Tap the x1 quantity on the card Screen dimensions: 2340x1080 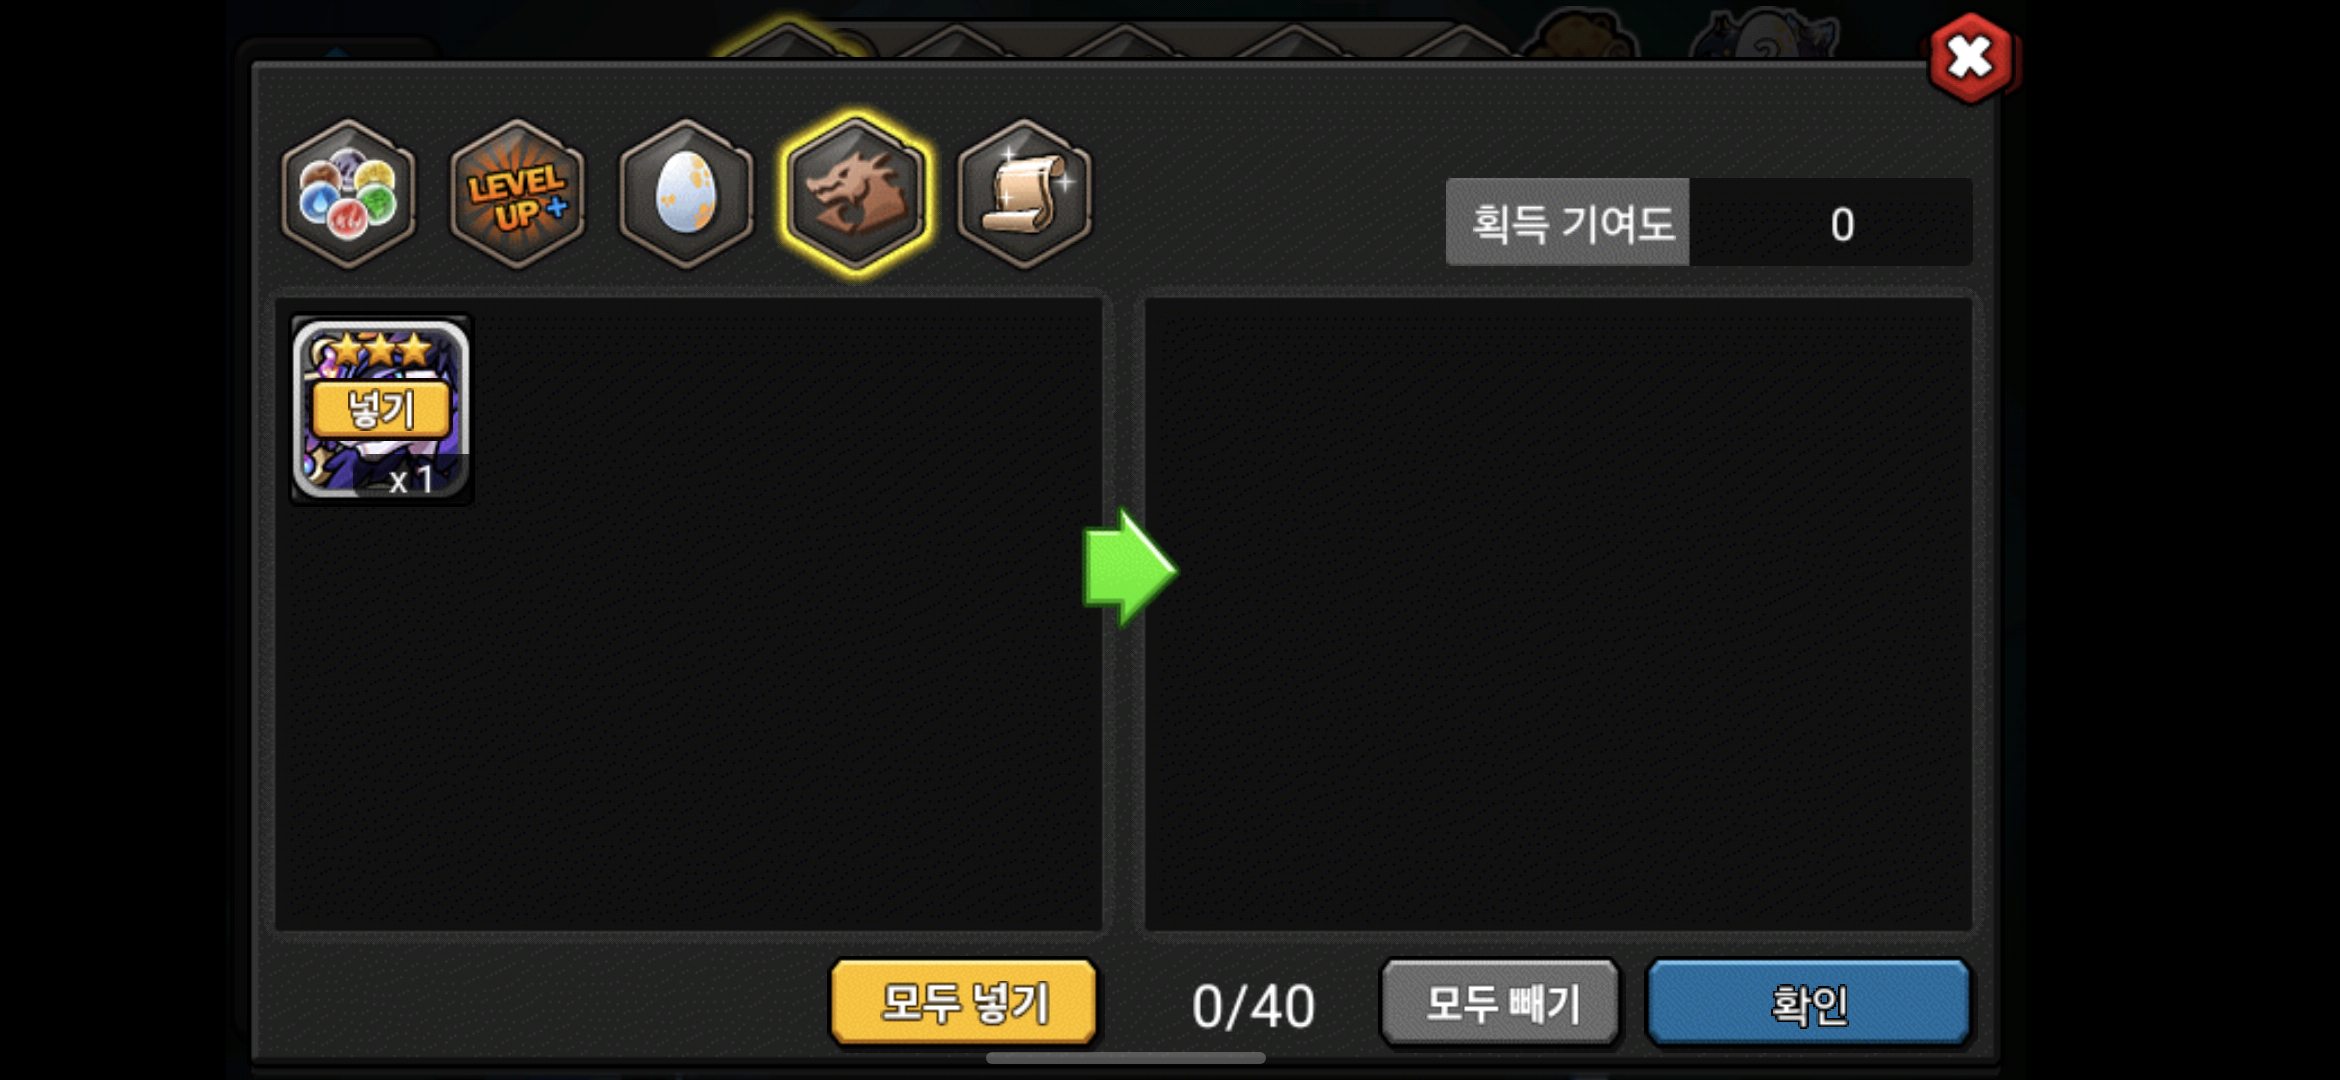[411, 480]
